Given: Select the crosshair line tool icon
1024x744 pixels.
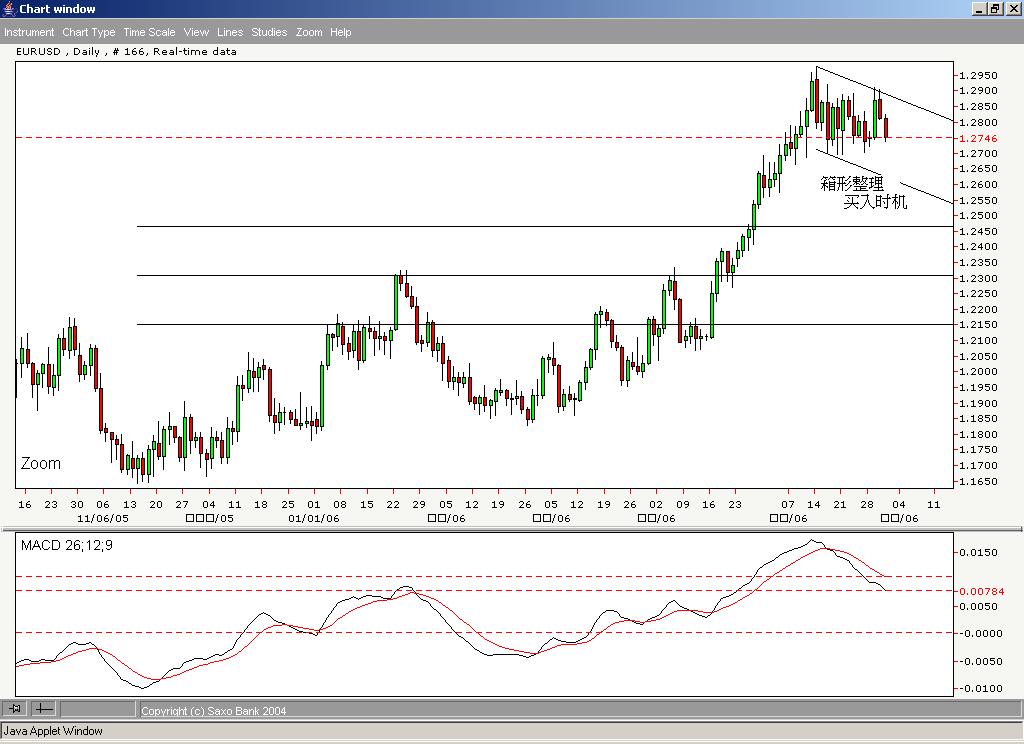Looking at the screenshot, I should click(x=44, y=709).
